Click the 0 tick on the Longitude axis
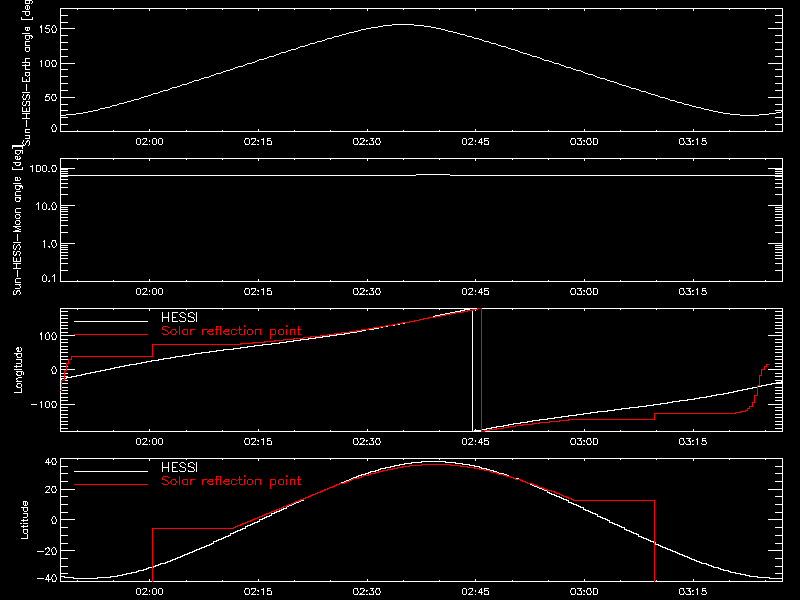Viewport: 800px width, 600px height. coord(54,370)
